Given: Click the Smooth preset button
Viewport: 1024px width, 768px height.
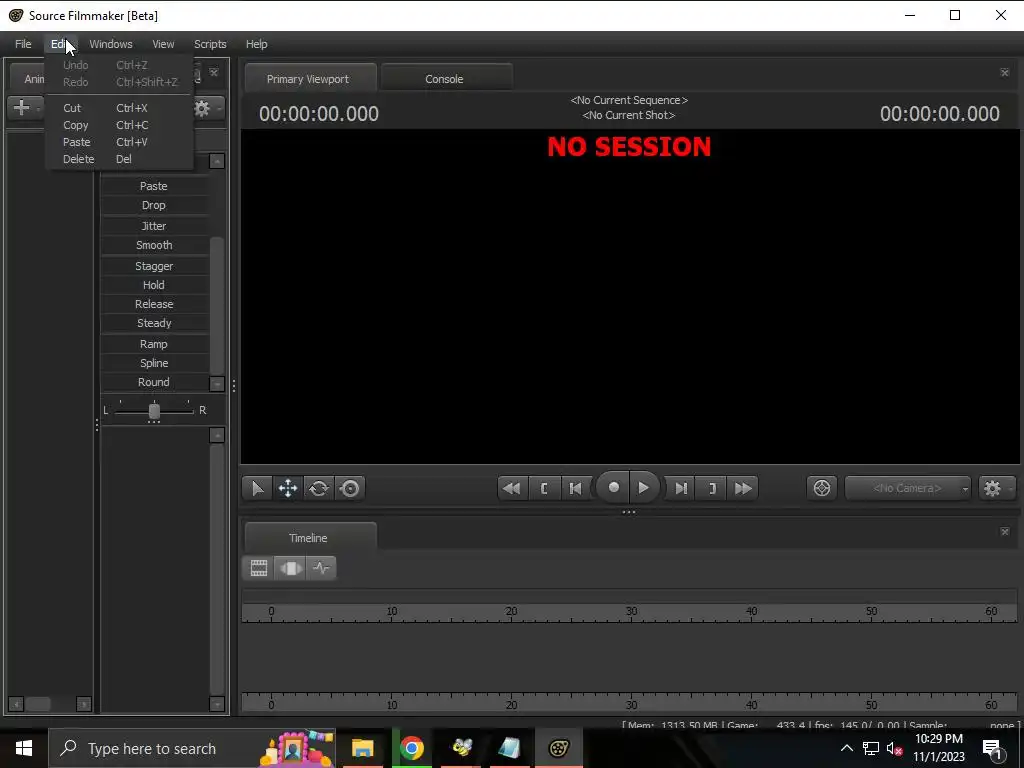Looking at the screenshot, I should click(154, 245).
